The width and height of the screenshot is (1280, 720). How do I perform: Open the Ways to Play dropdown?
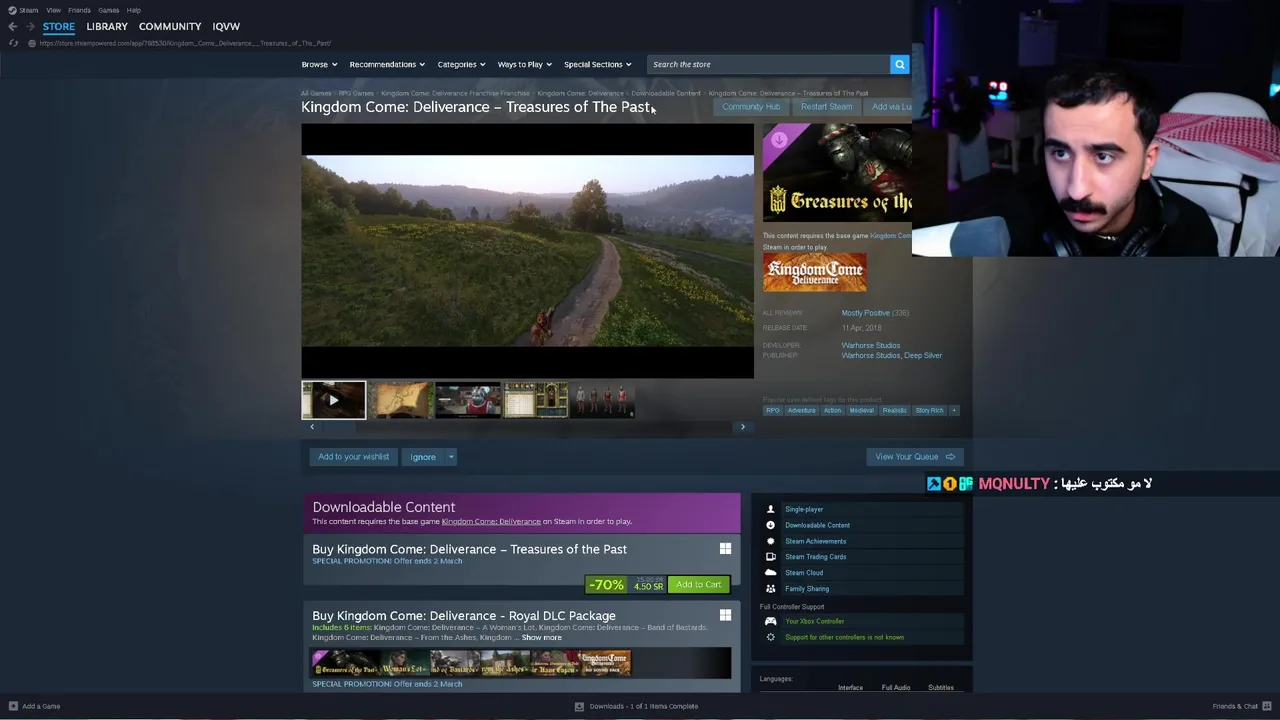[x=525, y=64]
